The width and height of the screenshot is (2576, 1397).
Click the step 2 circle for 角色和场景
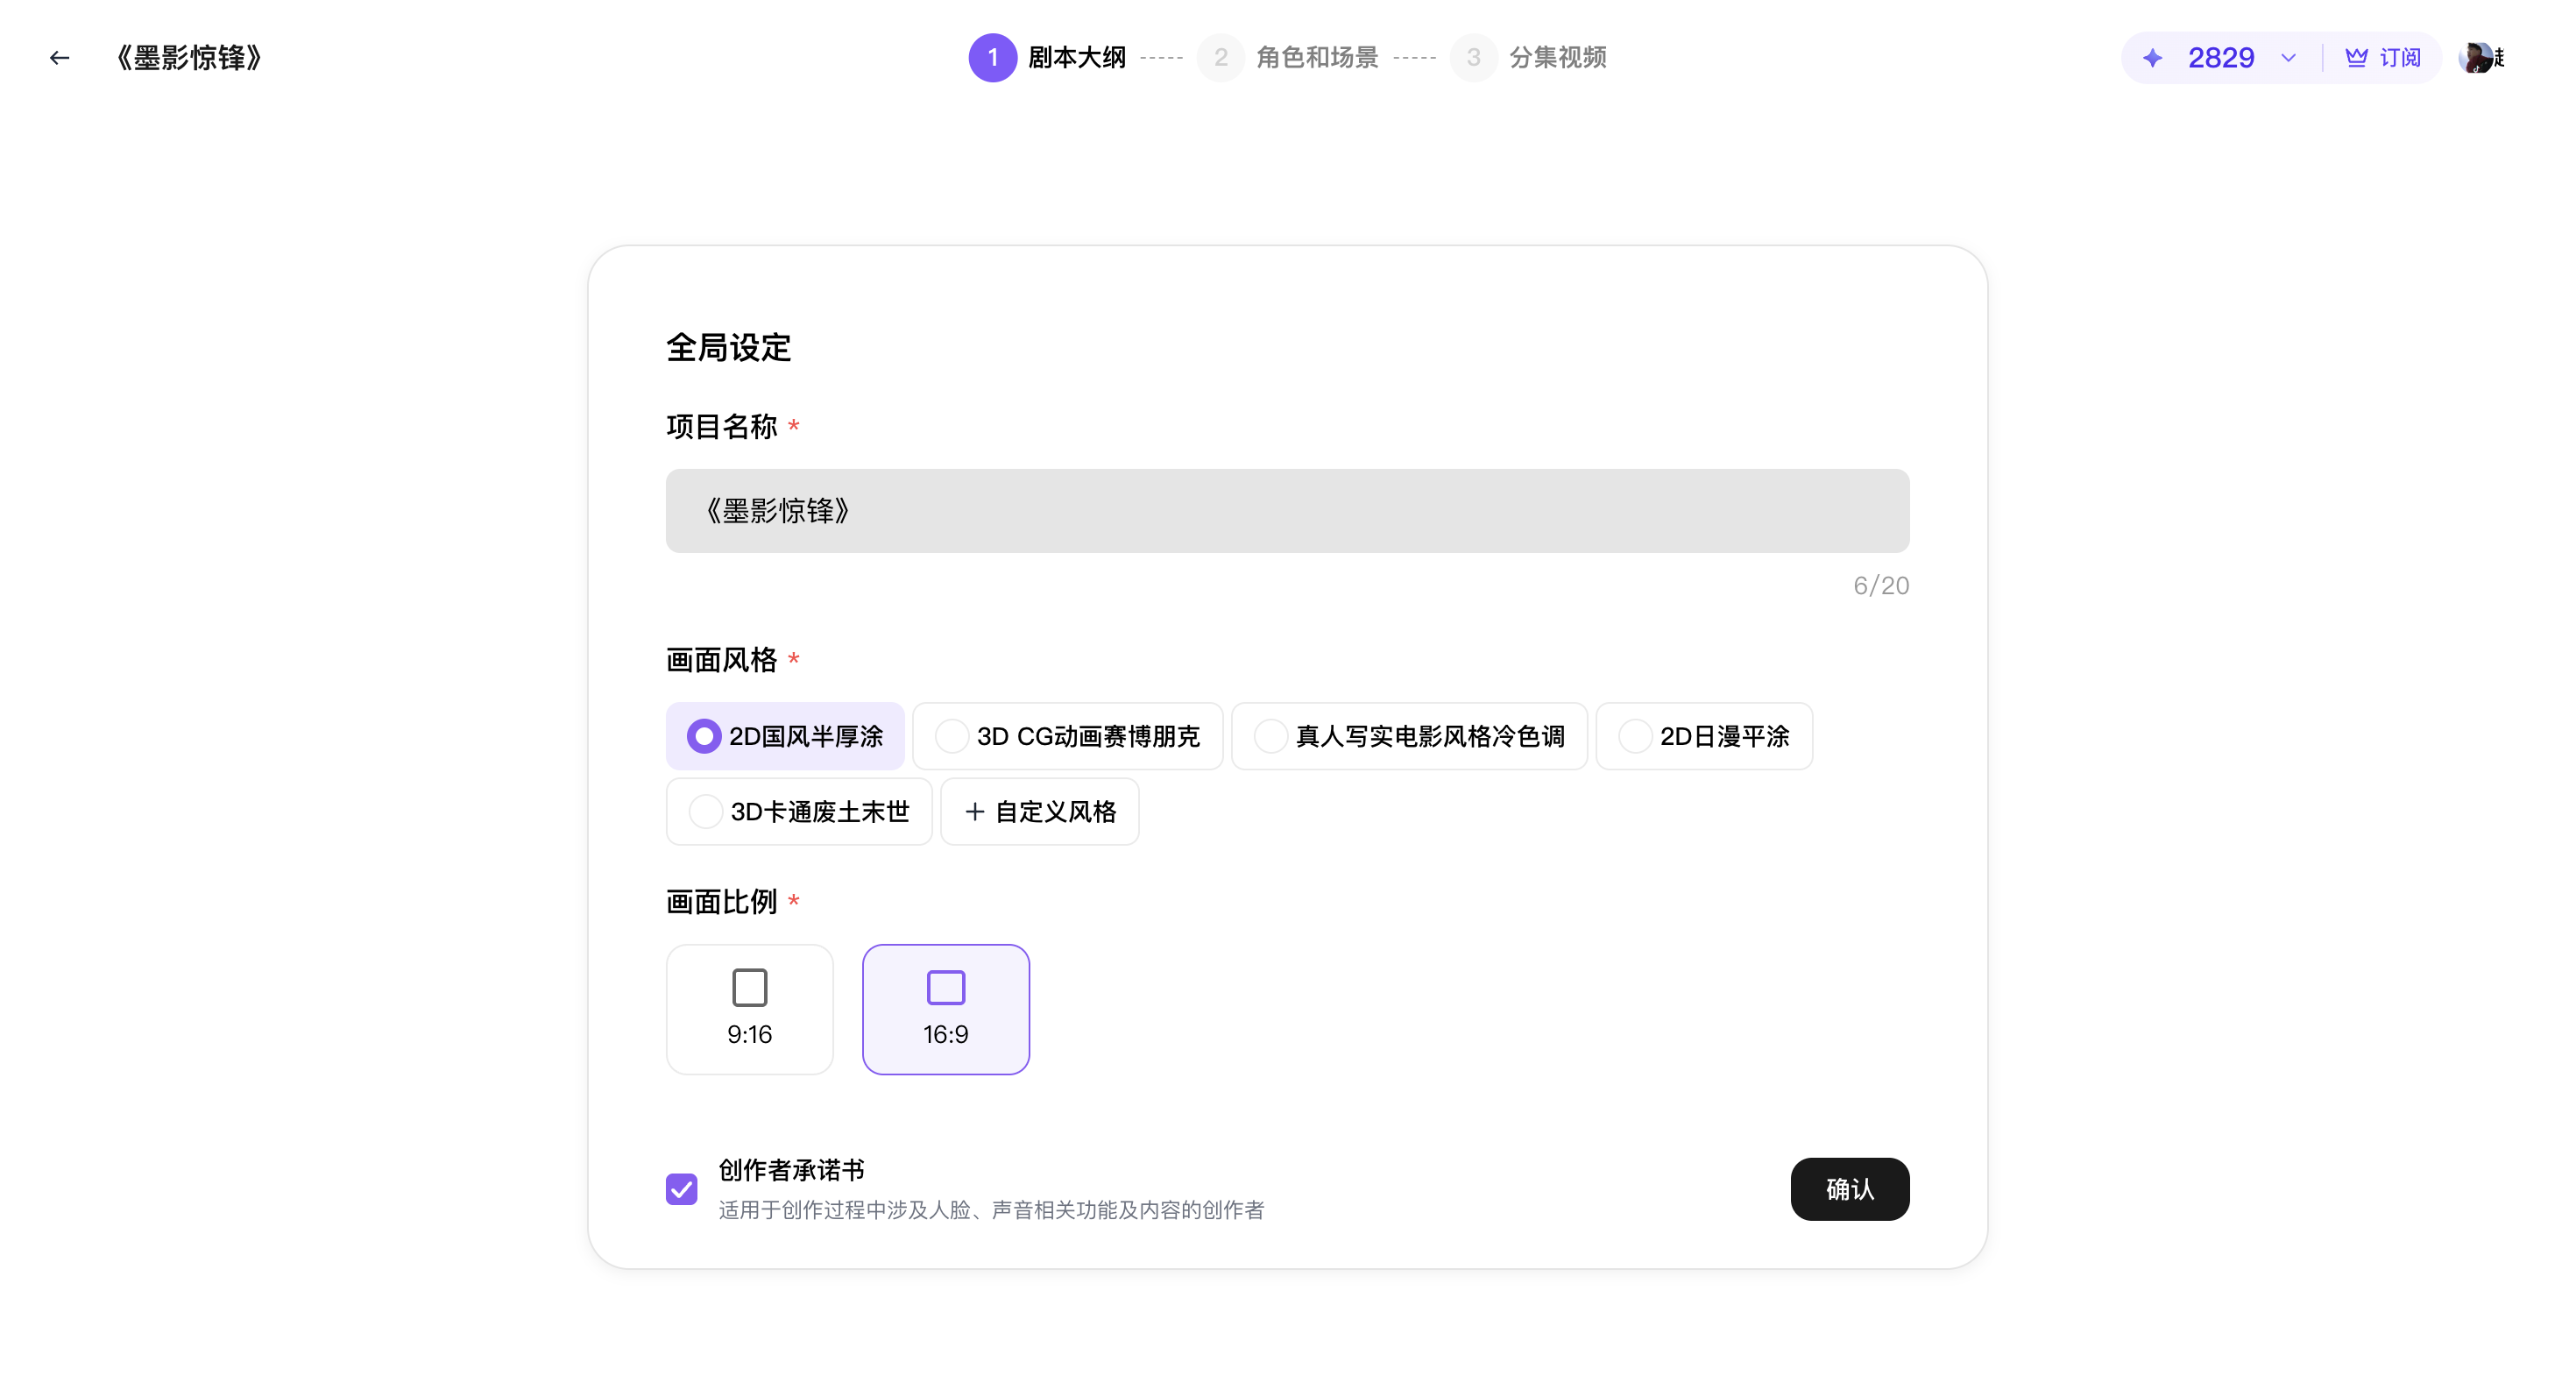(x=1220, y=57)
